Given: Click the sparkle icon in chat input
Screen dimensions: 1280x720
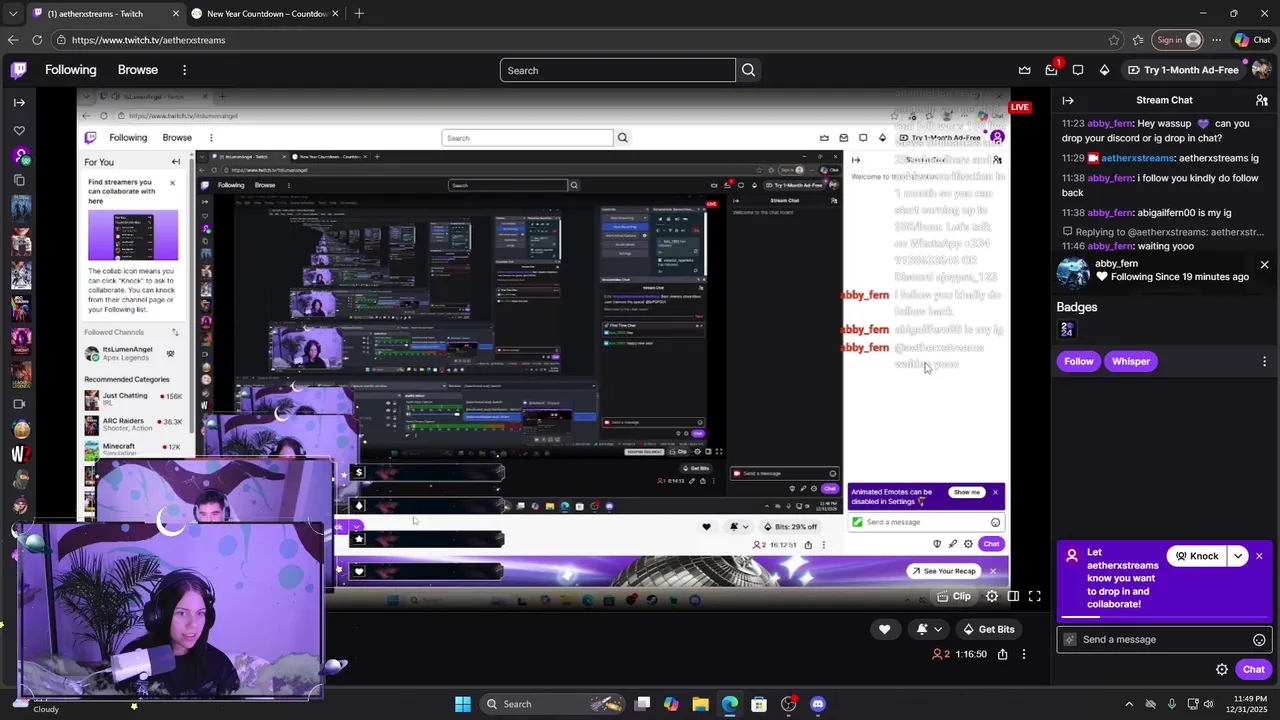Looking at the screenshot, I should 1070,640.
